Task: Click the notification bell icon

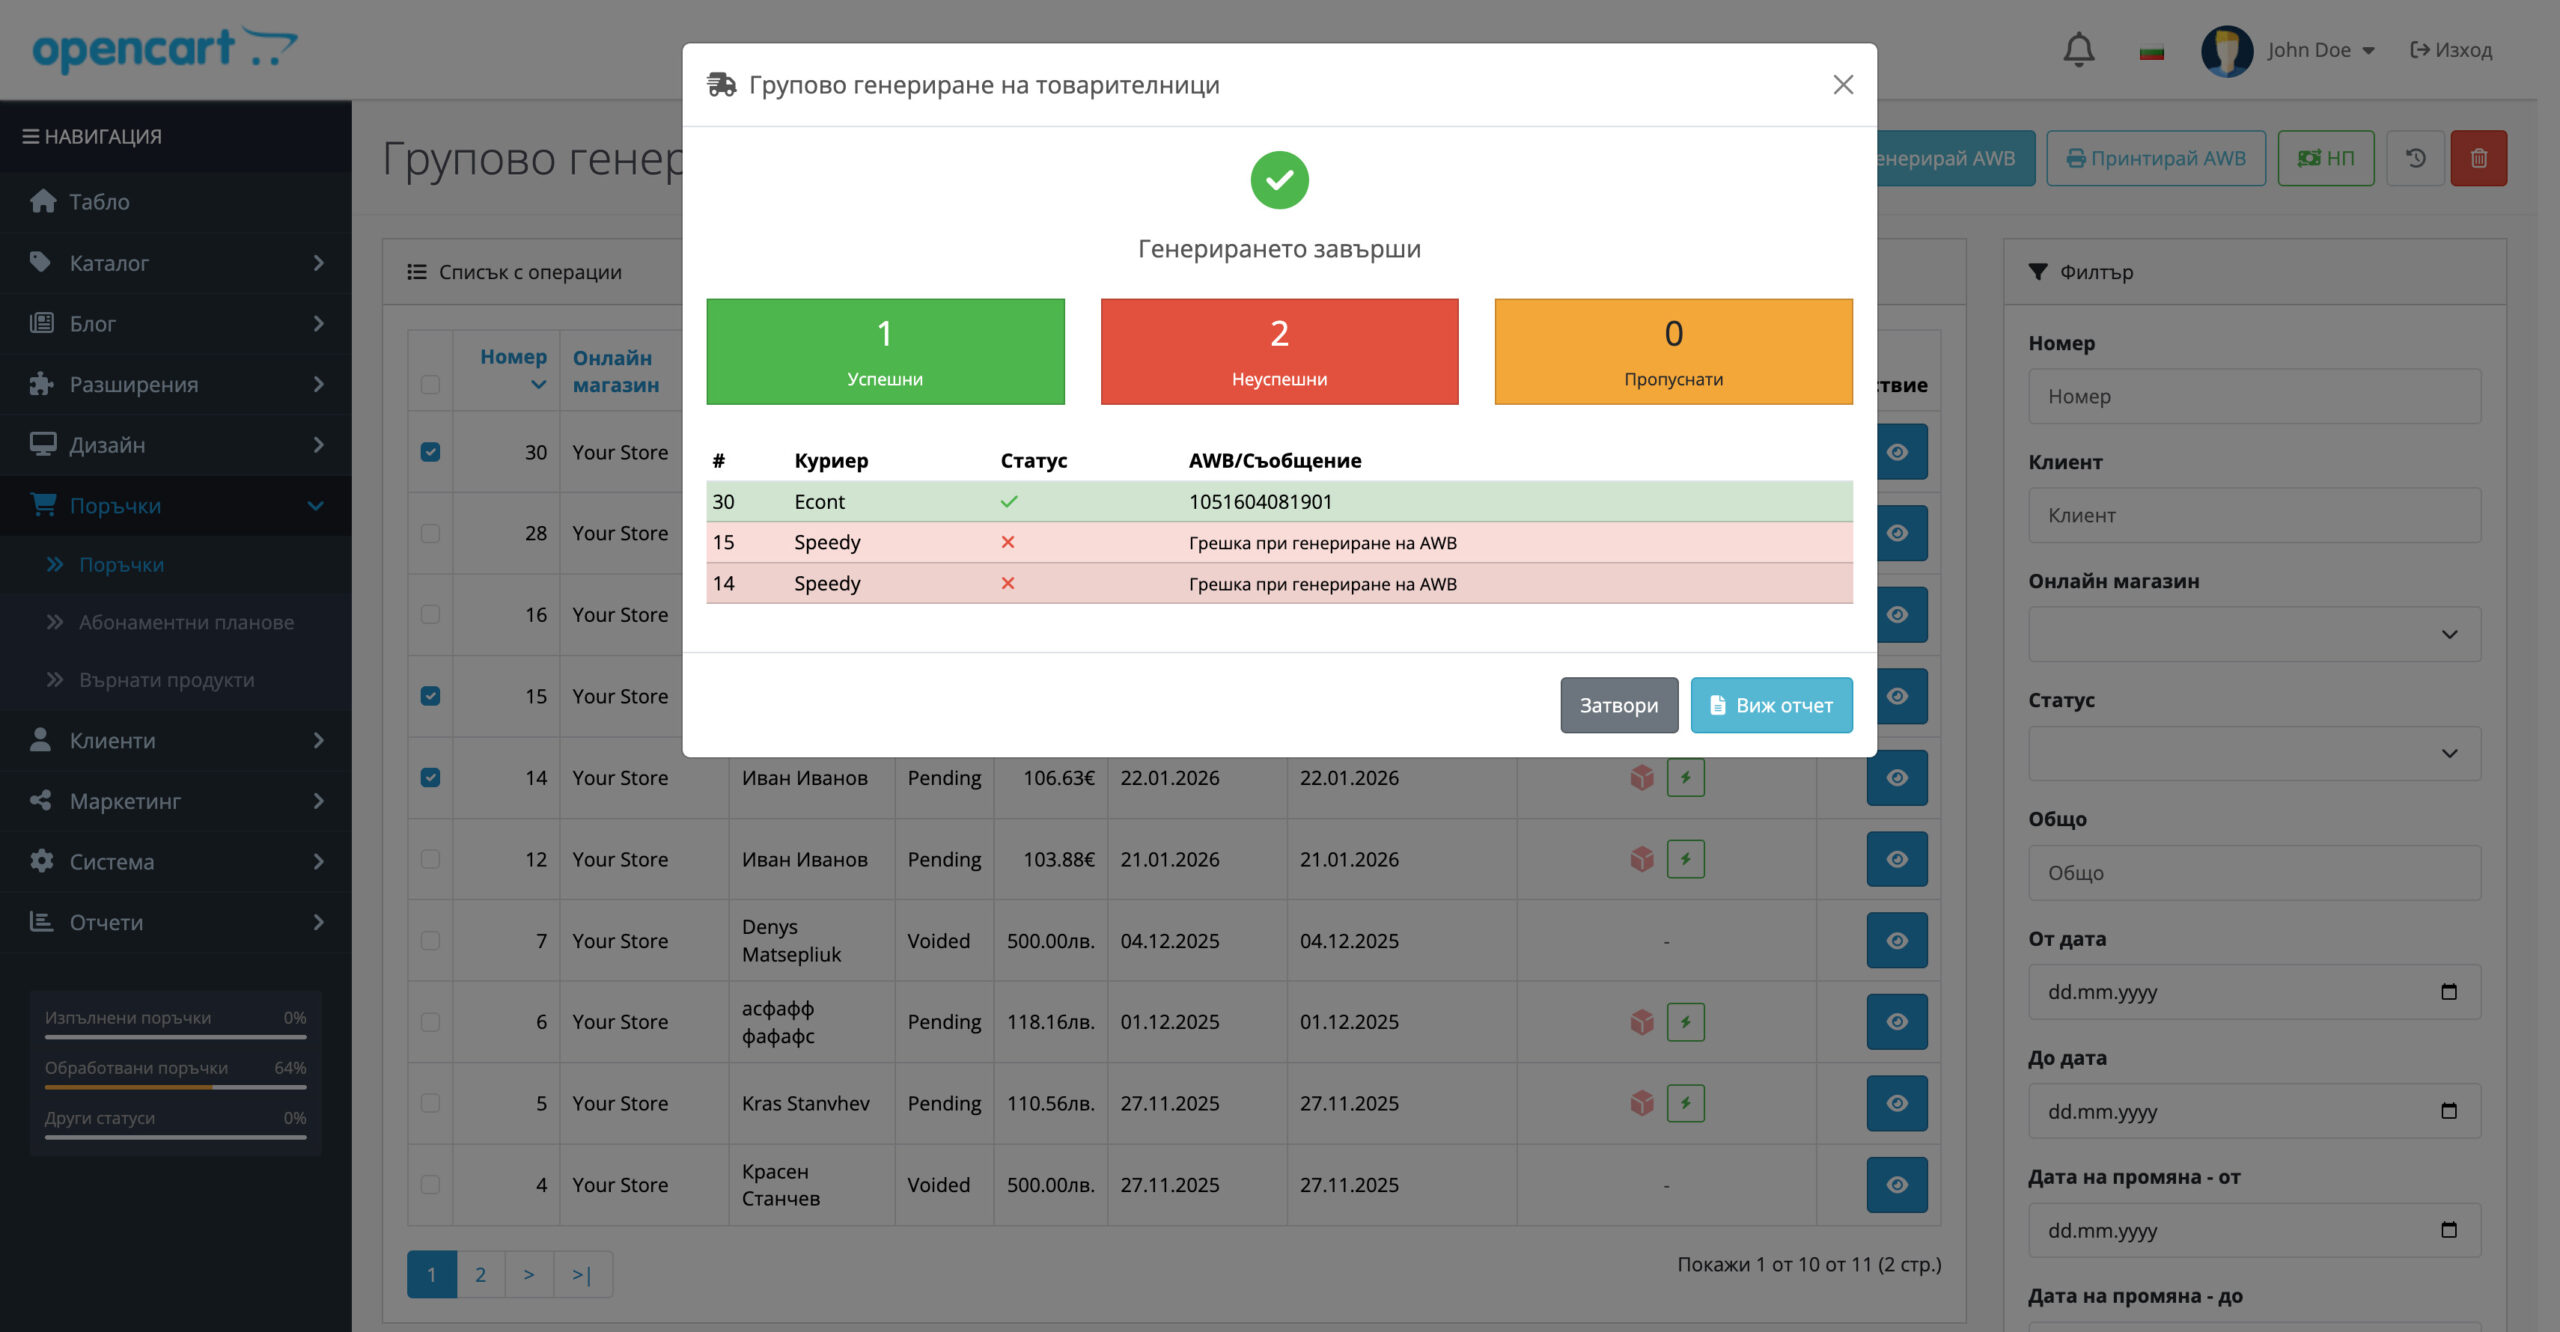Action: (x=2078, y=49)
